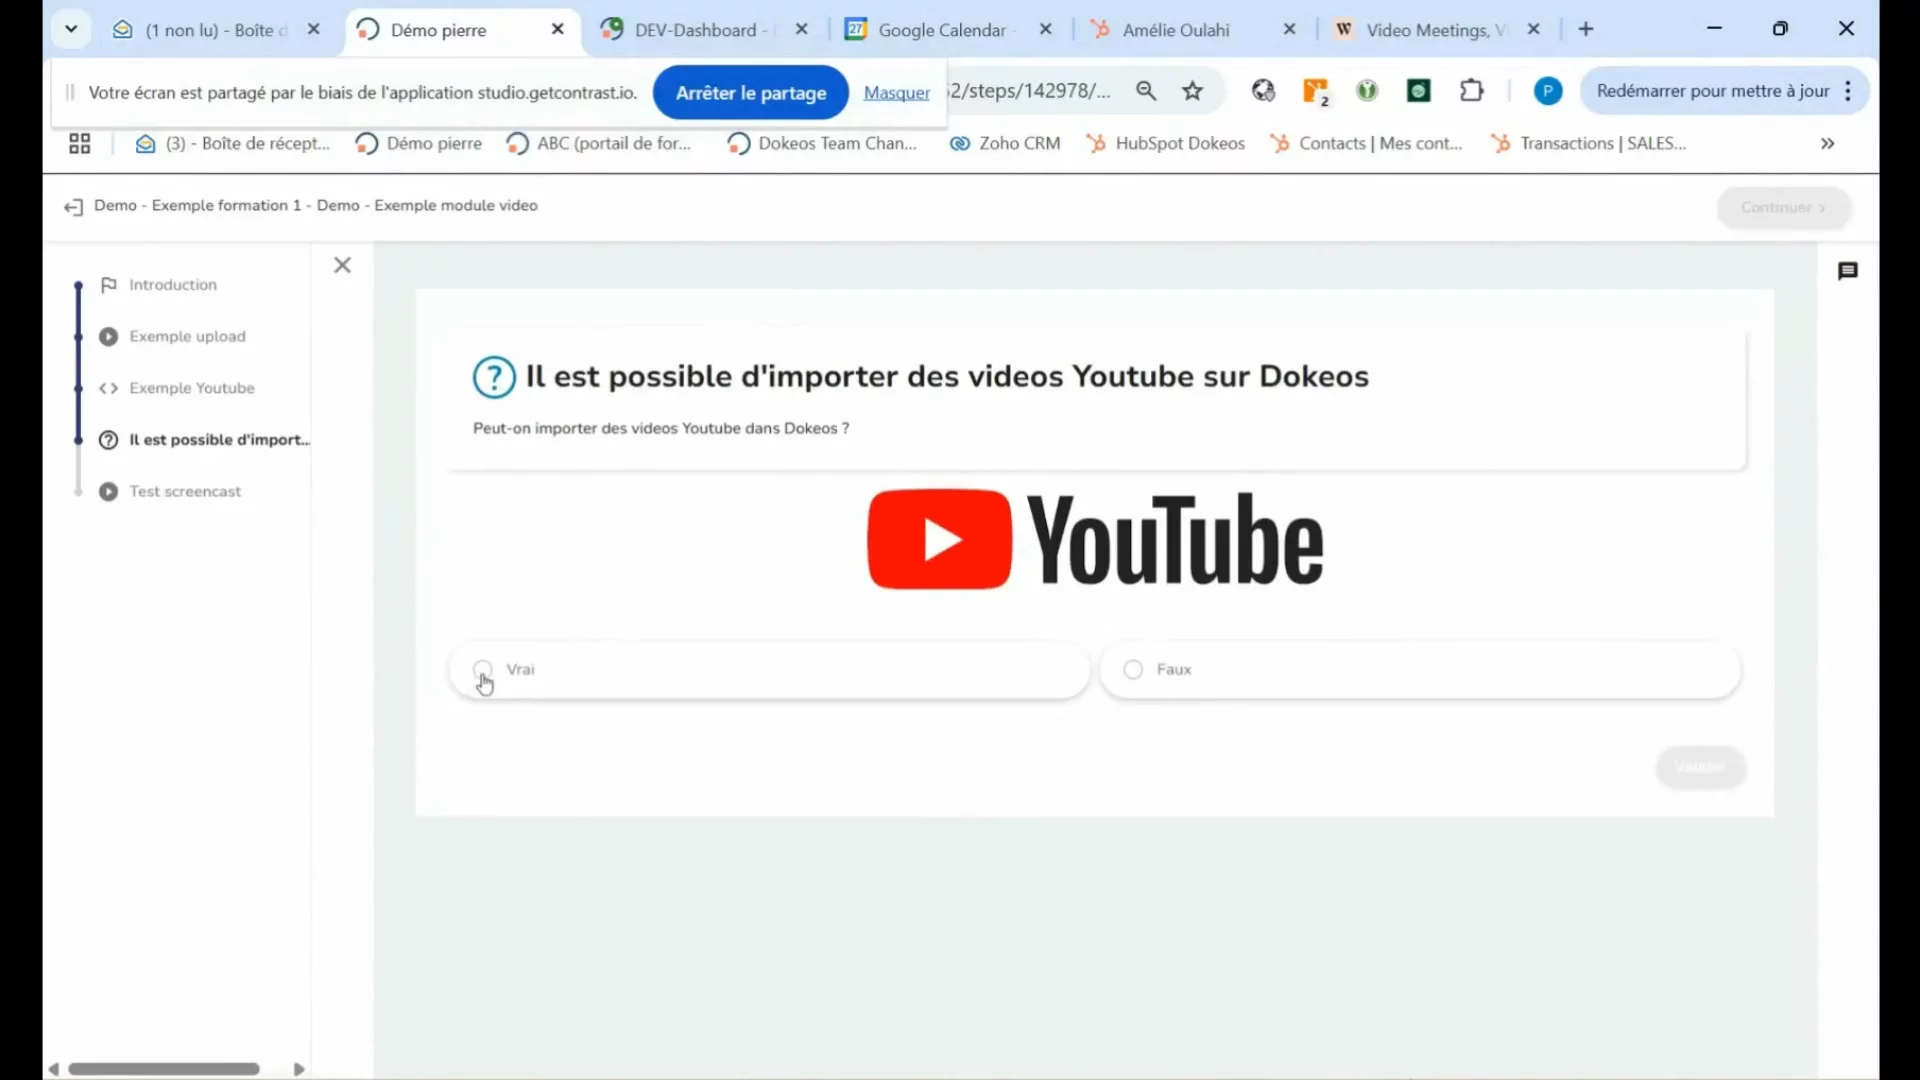Click the exit course back icon
The width and height of the screenshot is (1920, 1080).
[73, 207]
